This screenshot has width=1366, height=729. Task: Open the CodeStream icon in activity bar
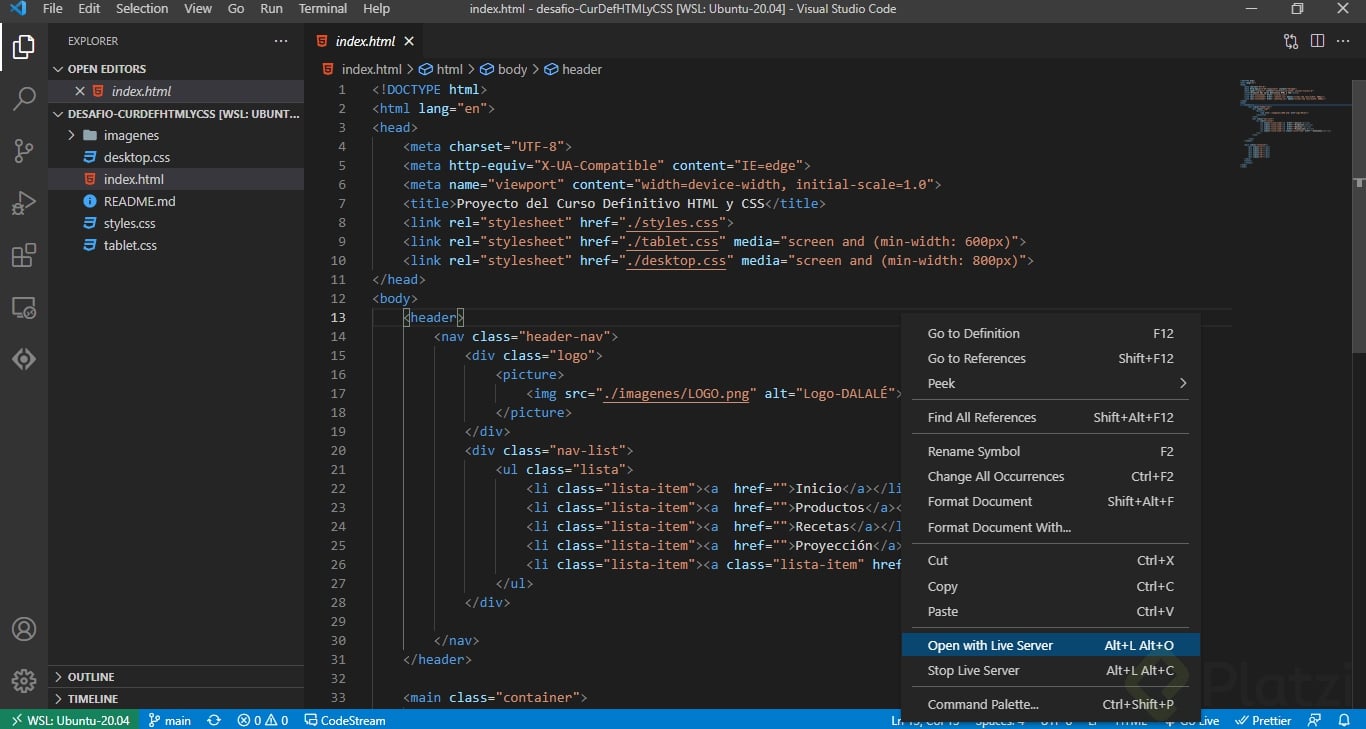[24, 359]
